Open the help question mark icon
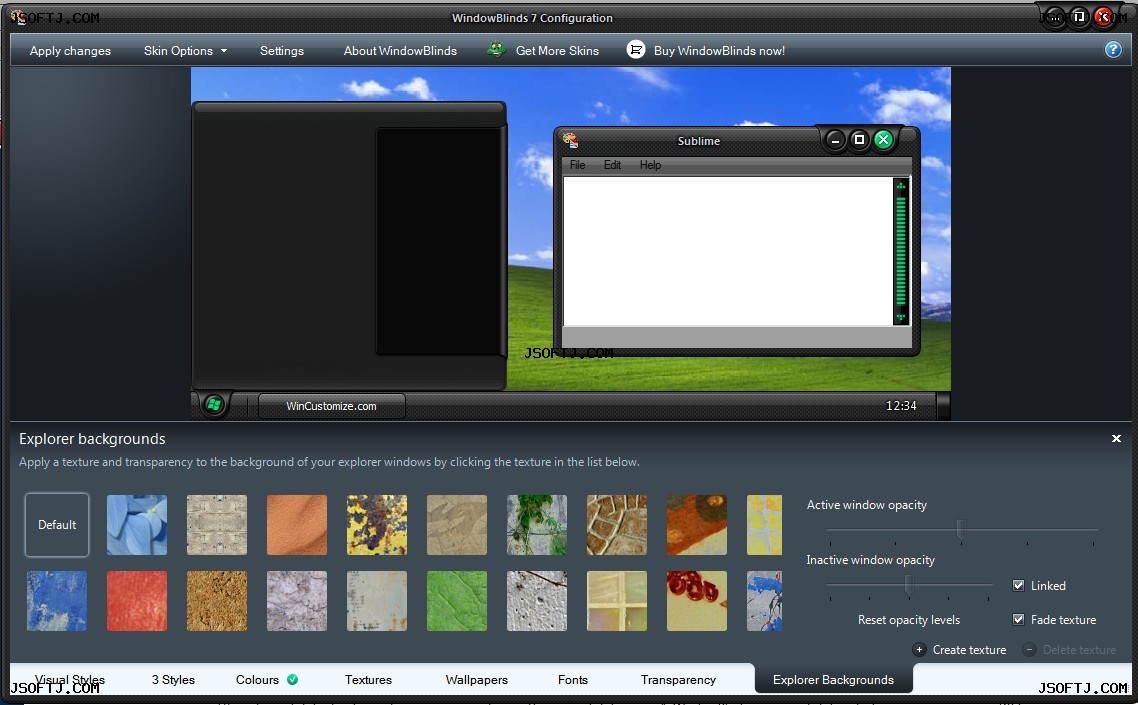The height and width of the screenshot is (705, 1138). (1113, 49)
